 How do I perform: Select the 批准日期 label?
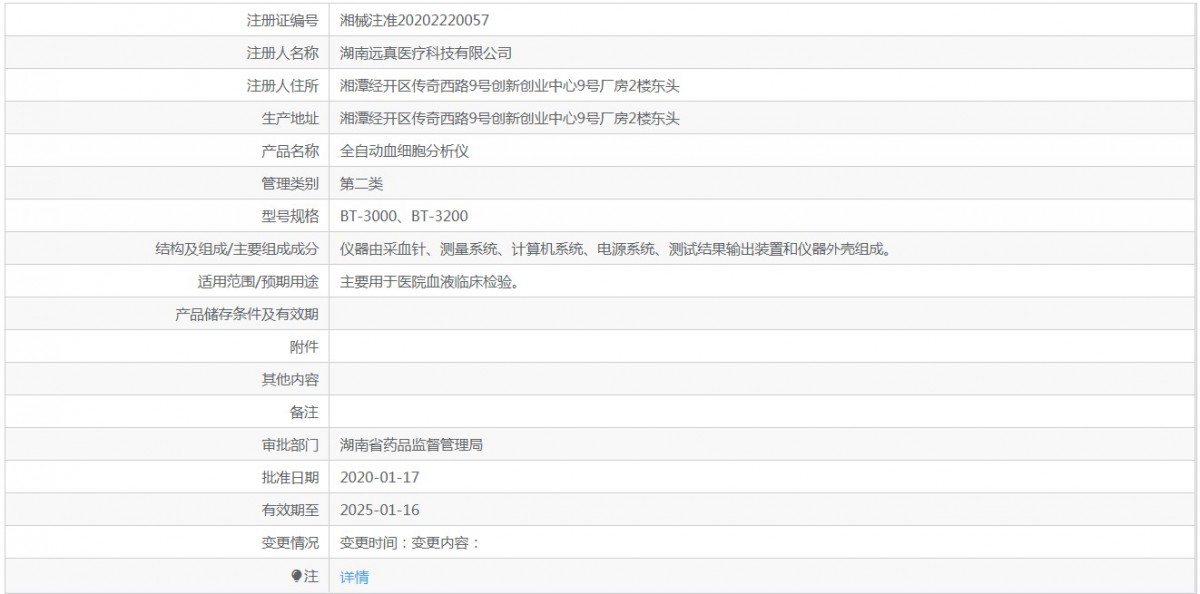coord(290,478)
